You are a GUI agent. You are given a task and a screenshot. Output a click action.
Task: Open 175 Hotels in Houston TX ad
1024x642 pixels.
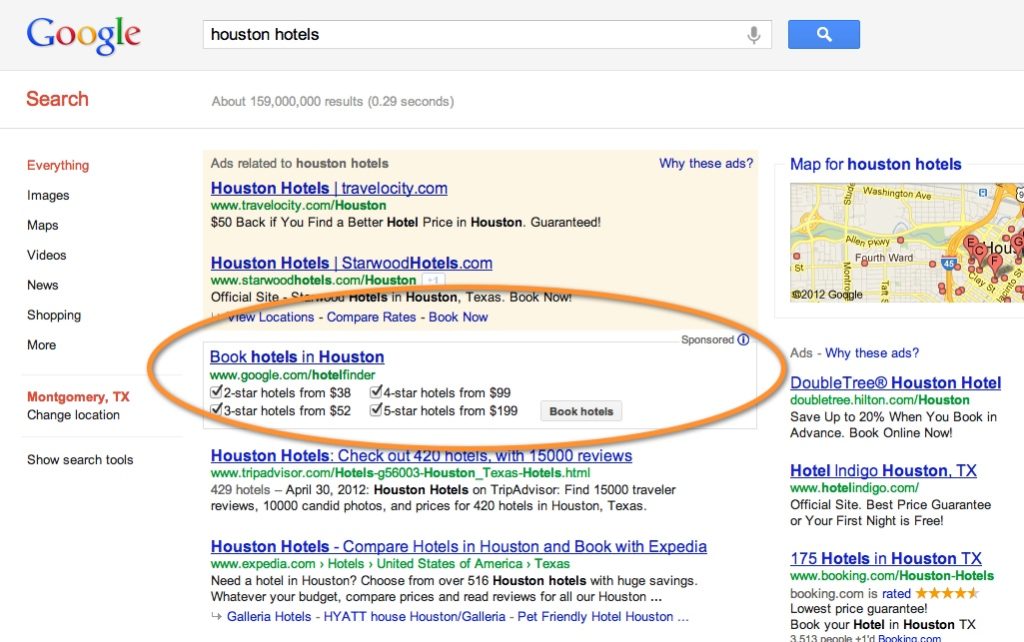tap(886, 558)
